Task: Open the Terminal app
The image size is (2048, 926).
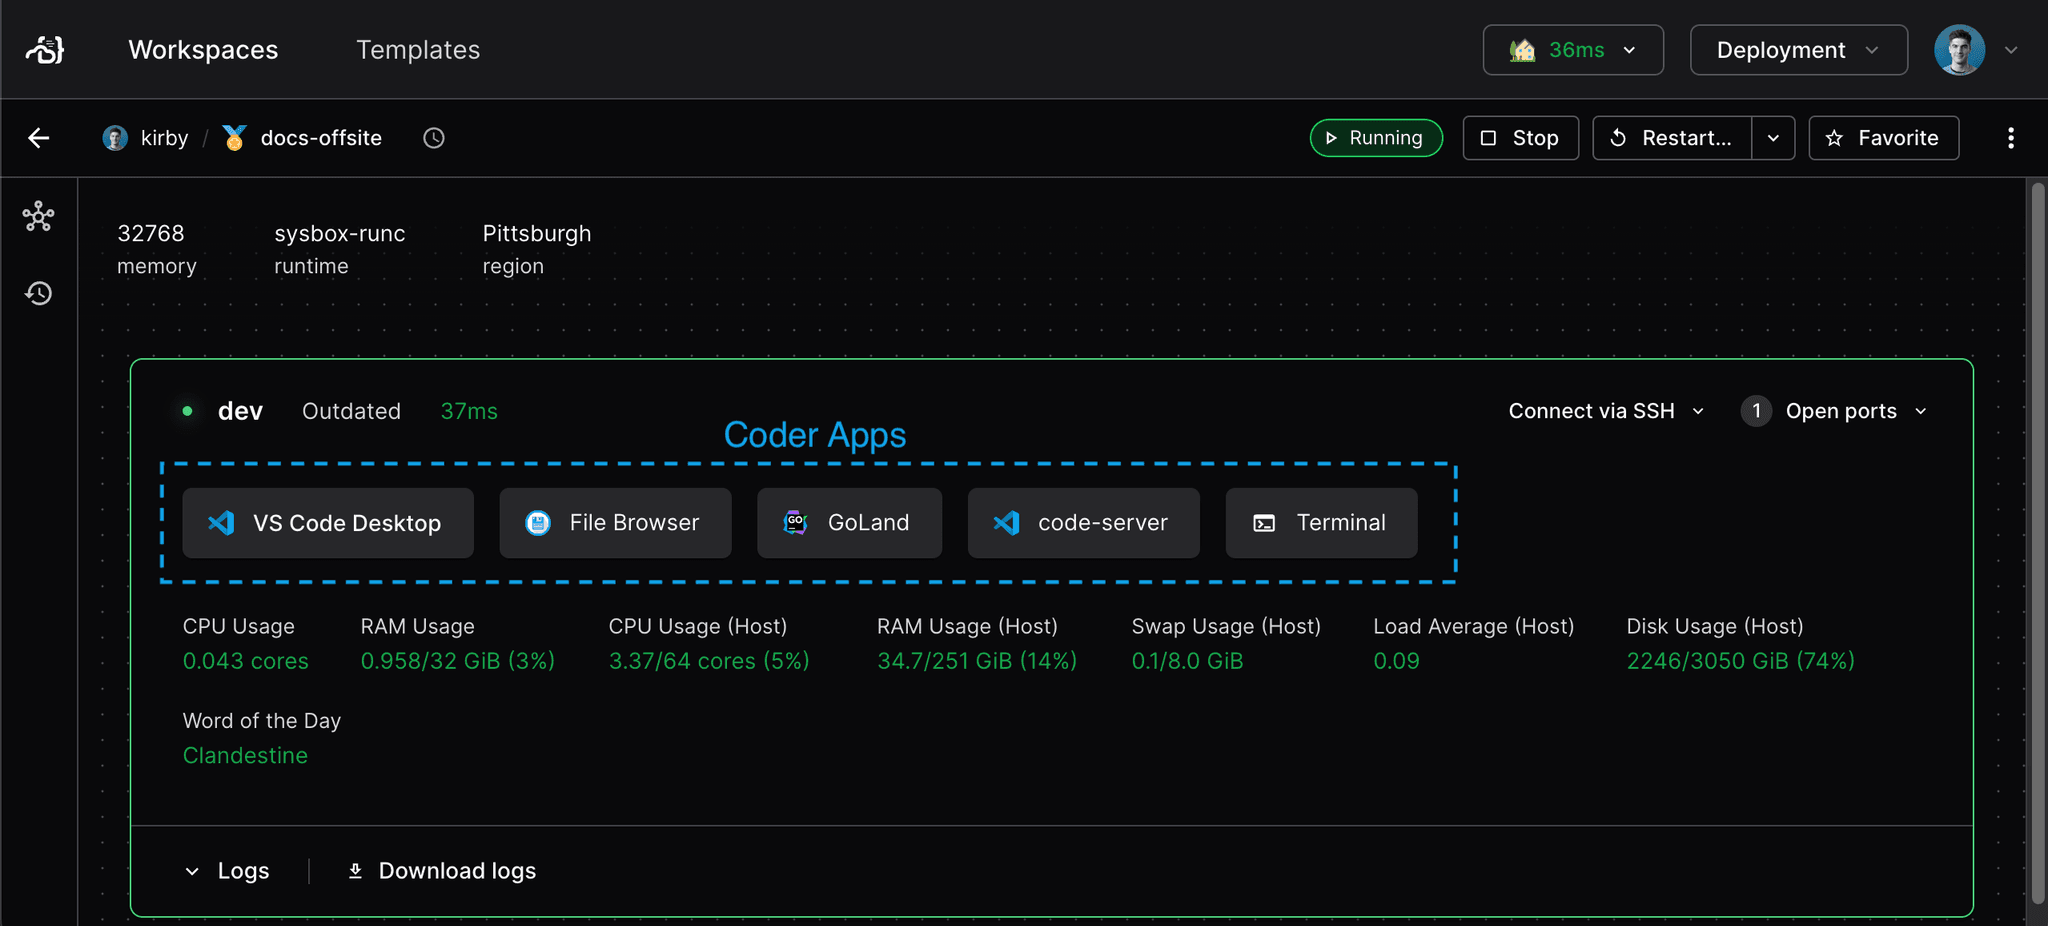Action: (1321, 523)
